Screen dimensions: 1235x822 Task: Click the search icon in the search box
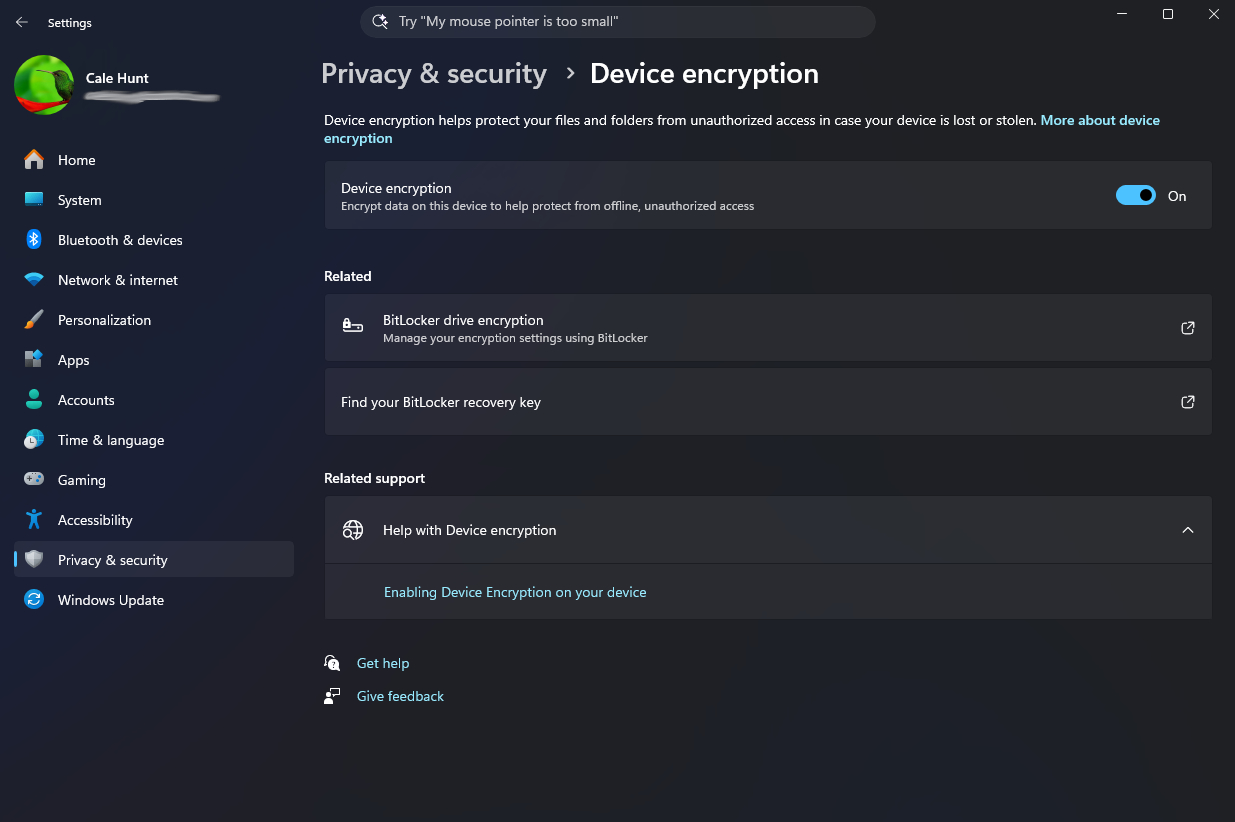point(379,21)
